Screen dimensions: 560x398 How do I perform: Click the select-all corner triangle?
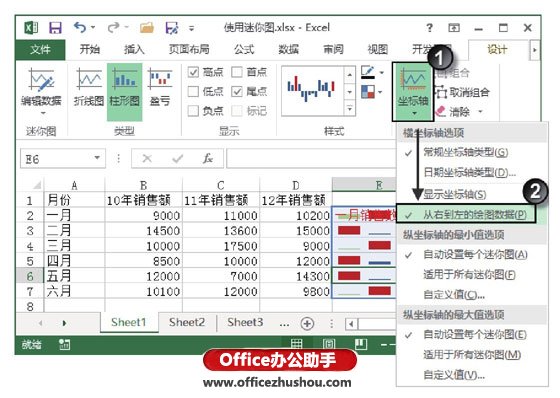[x=37, y=185]
